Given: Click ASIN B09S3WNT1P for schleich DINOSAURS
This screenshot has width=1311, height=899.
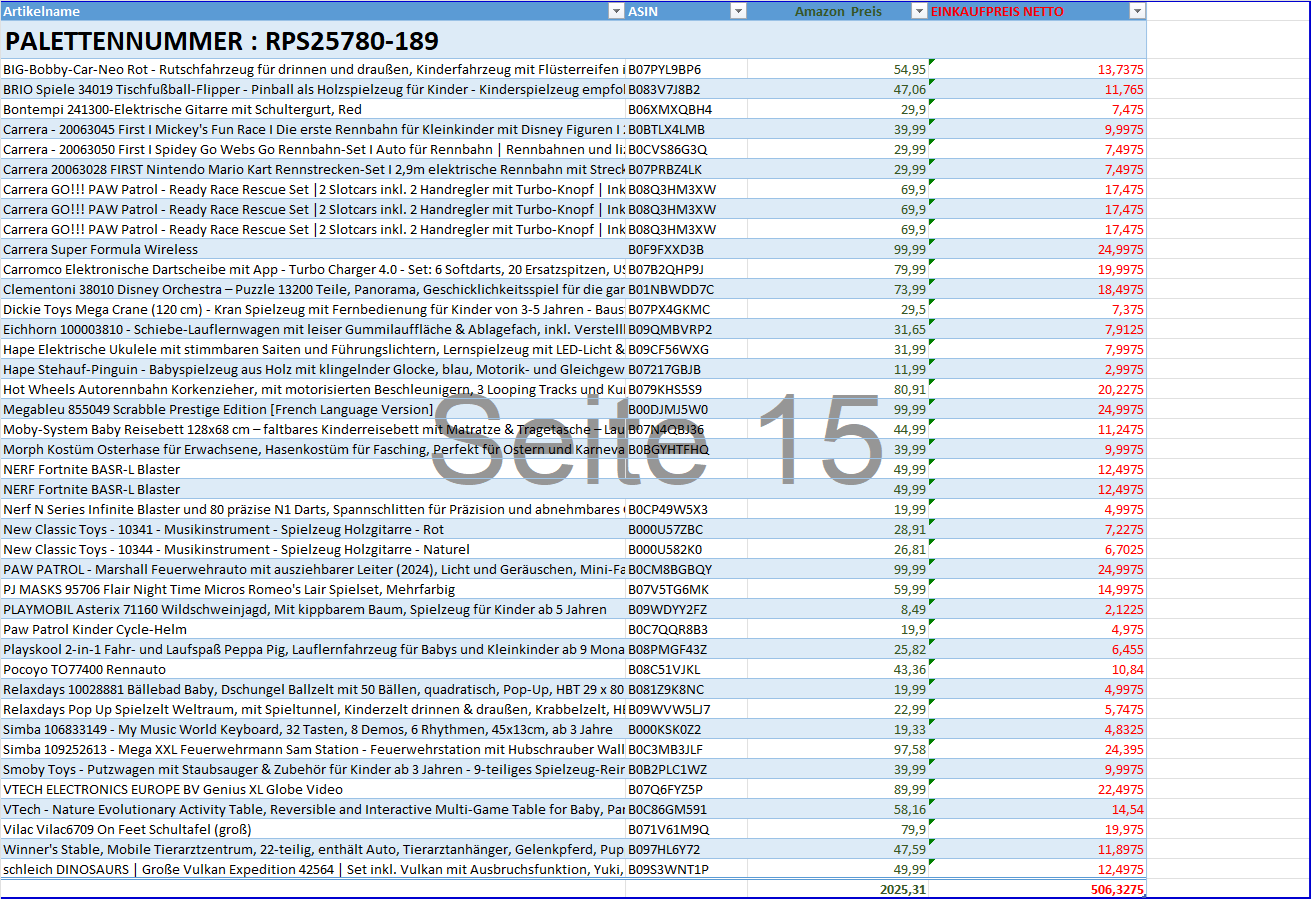Looking at the screenshot, I should (x=668, y=869).
